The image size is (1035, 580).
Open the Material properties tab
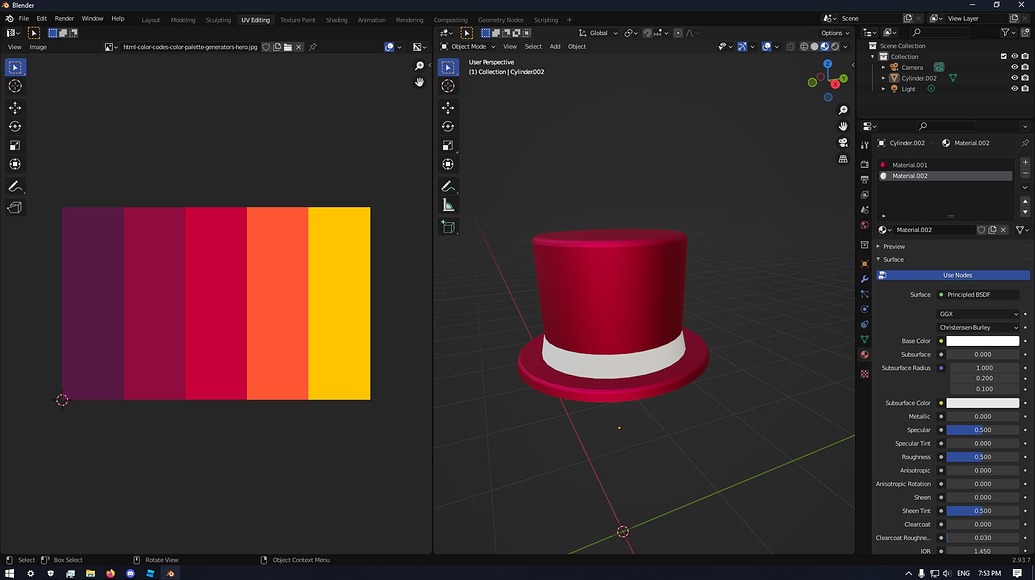[x=865, y=354]
